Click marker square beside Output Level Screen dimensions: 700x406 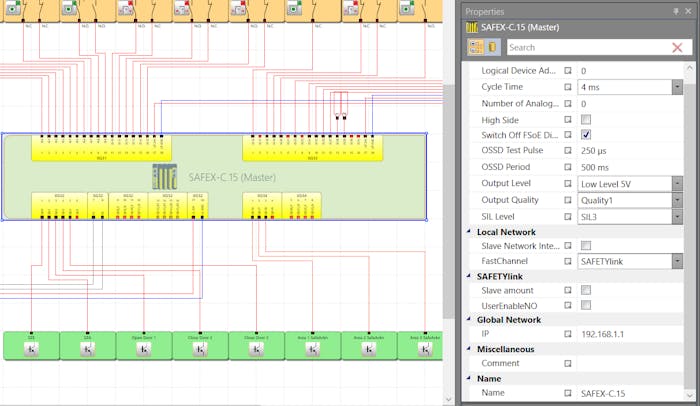(x=567, y=184)
